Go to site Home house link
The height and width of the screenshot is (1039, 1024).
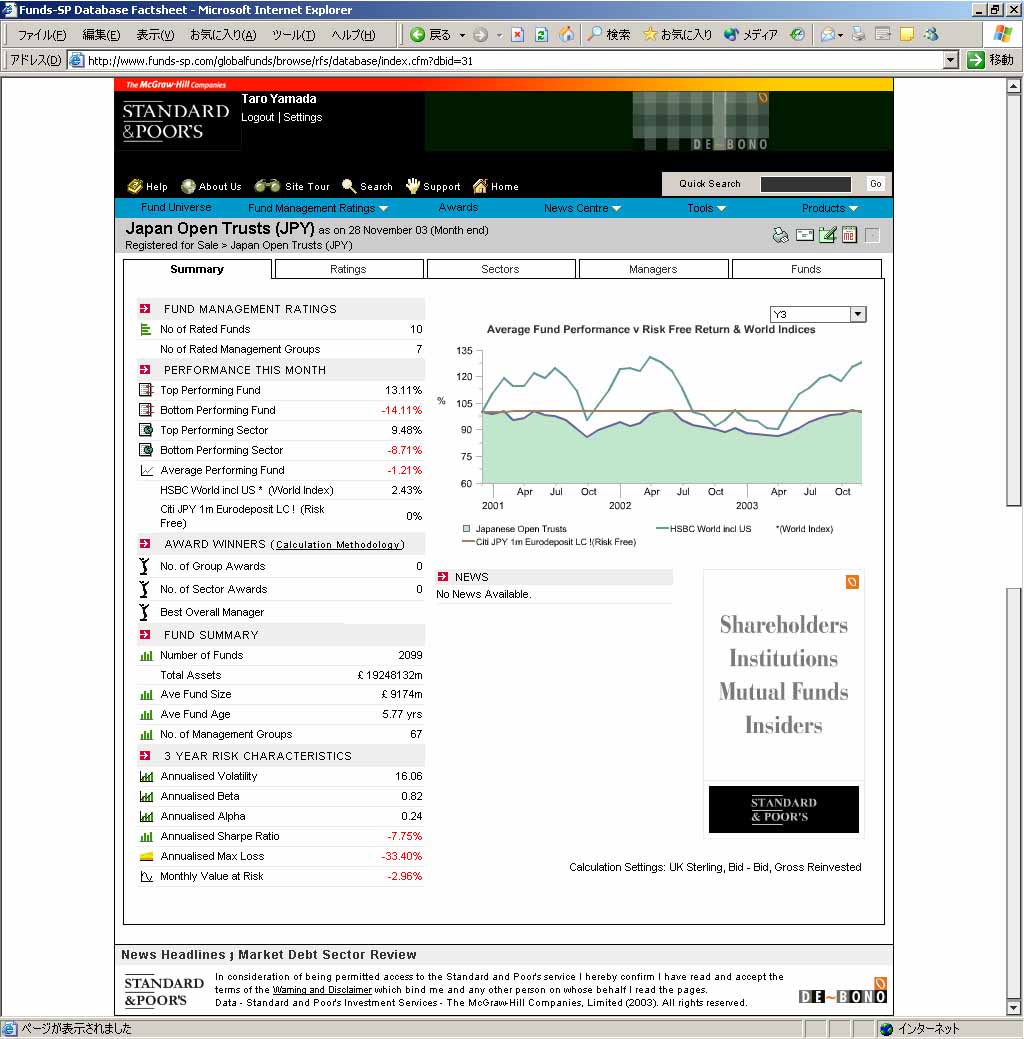click(496, 186)
